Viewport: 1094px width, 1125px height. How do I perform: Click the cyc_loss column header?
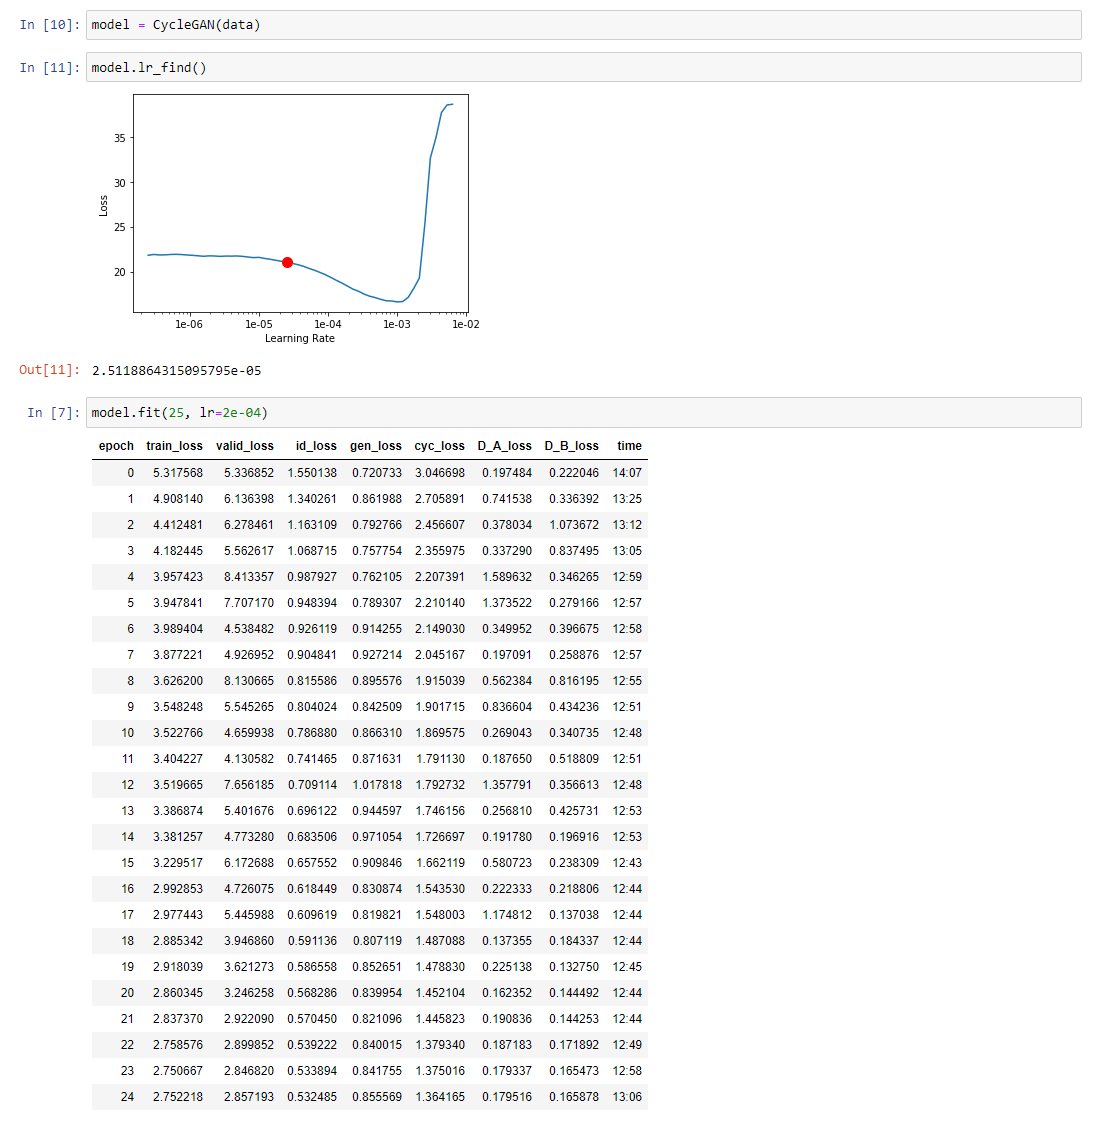click(439, 446)
